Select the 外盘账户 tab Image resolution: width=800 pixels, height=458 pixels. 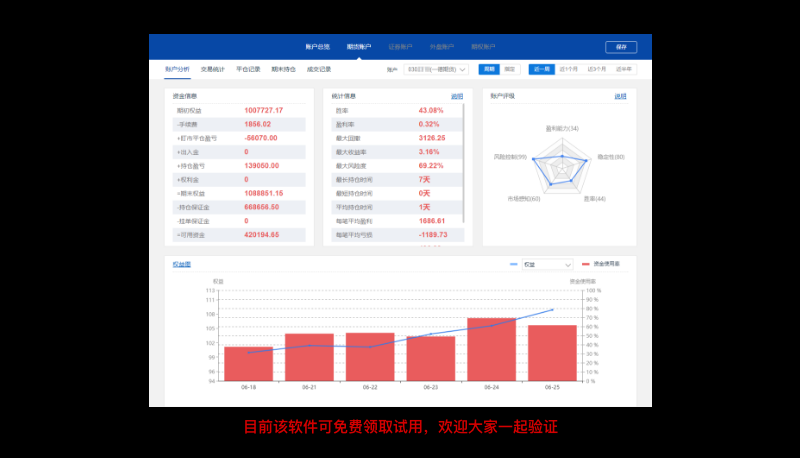click(441, 47)
